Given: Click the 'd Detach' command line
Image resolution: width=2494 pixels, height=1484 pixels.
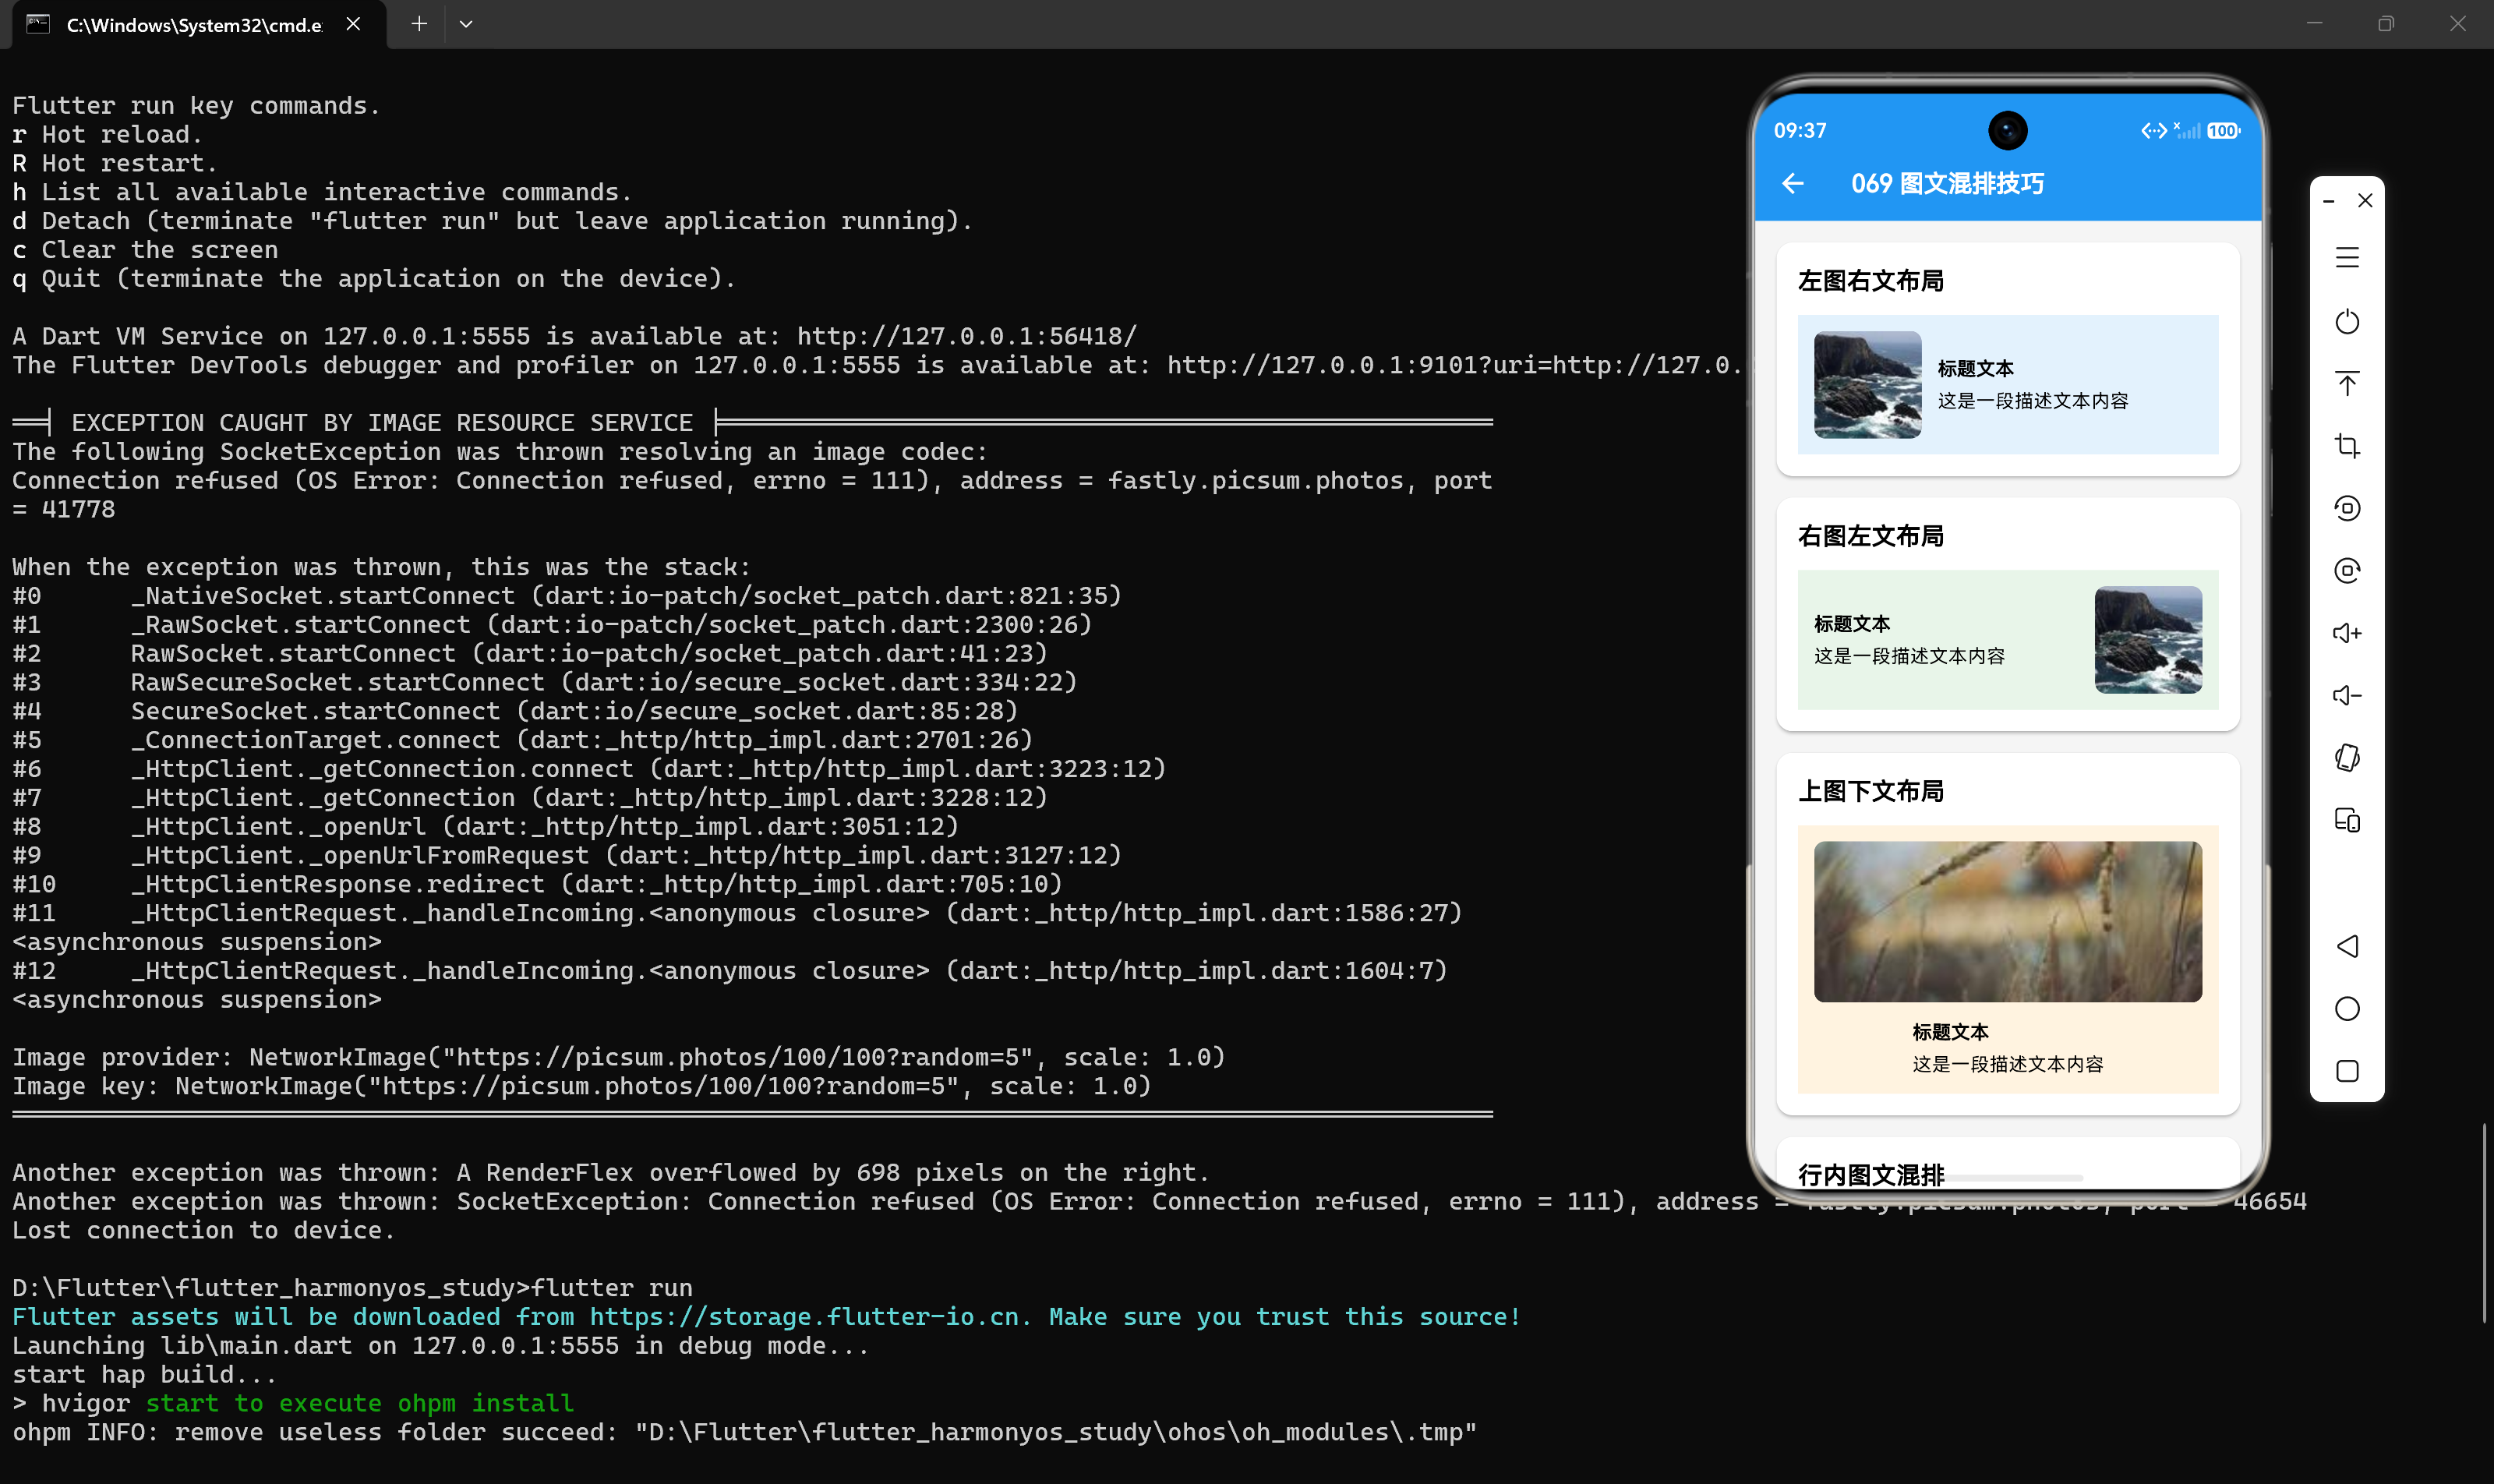Looking at the screenshot, I should pos(492,221).
